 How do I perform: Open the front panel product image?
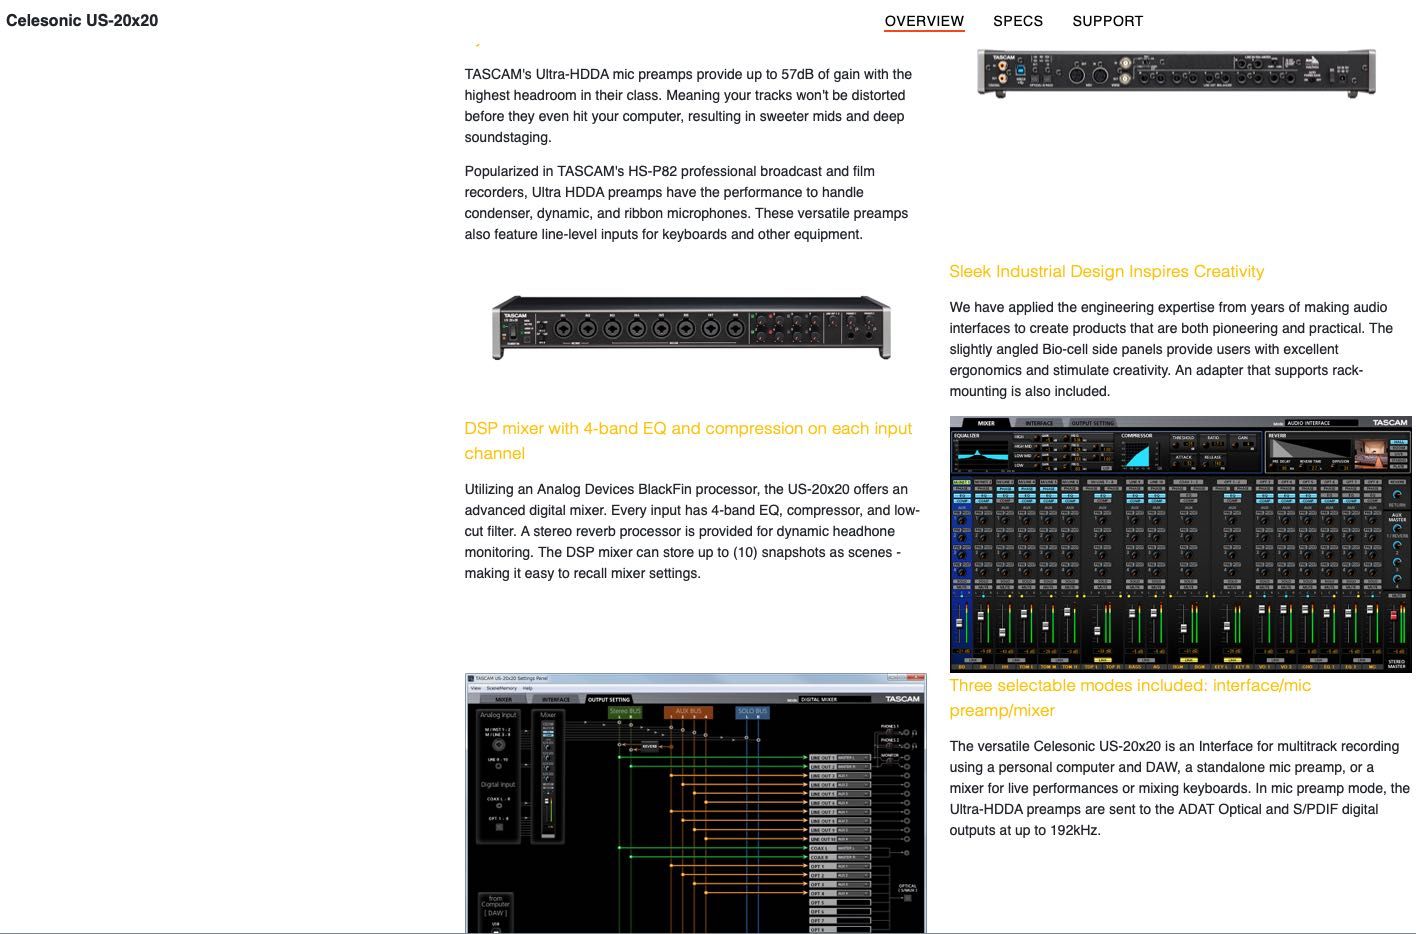tap(691, 328)
